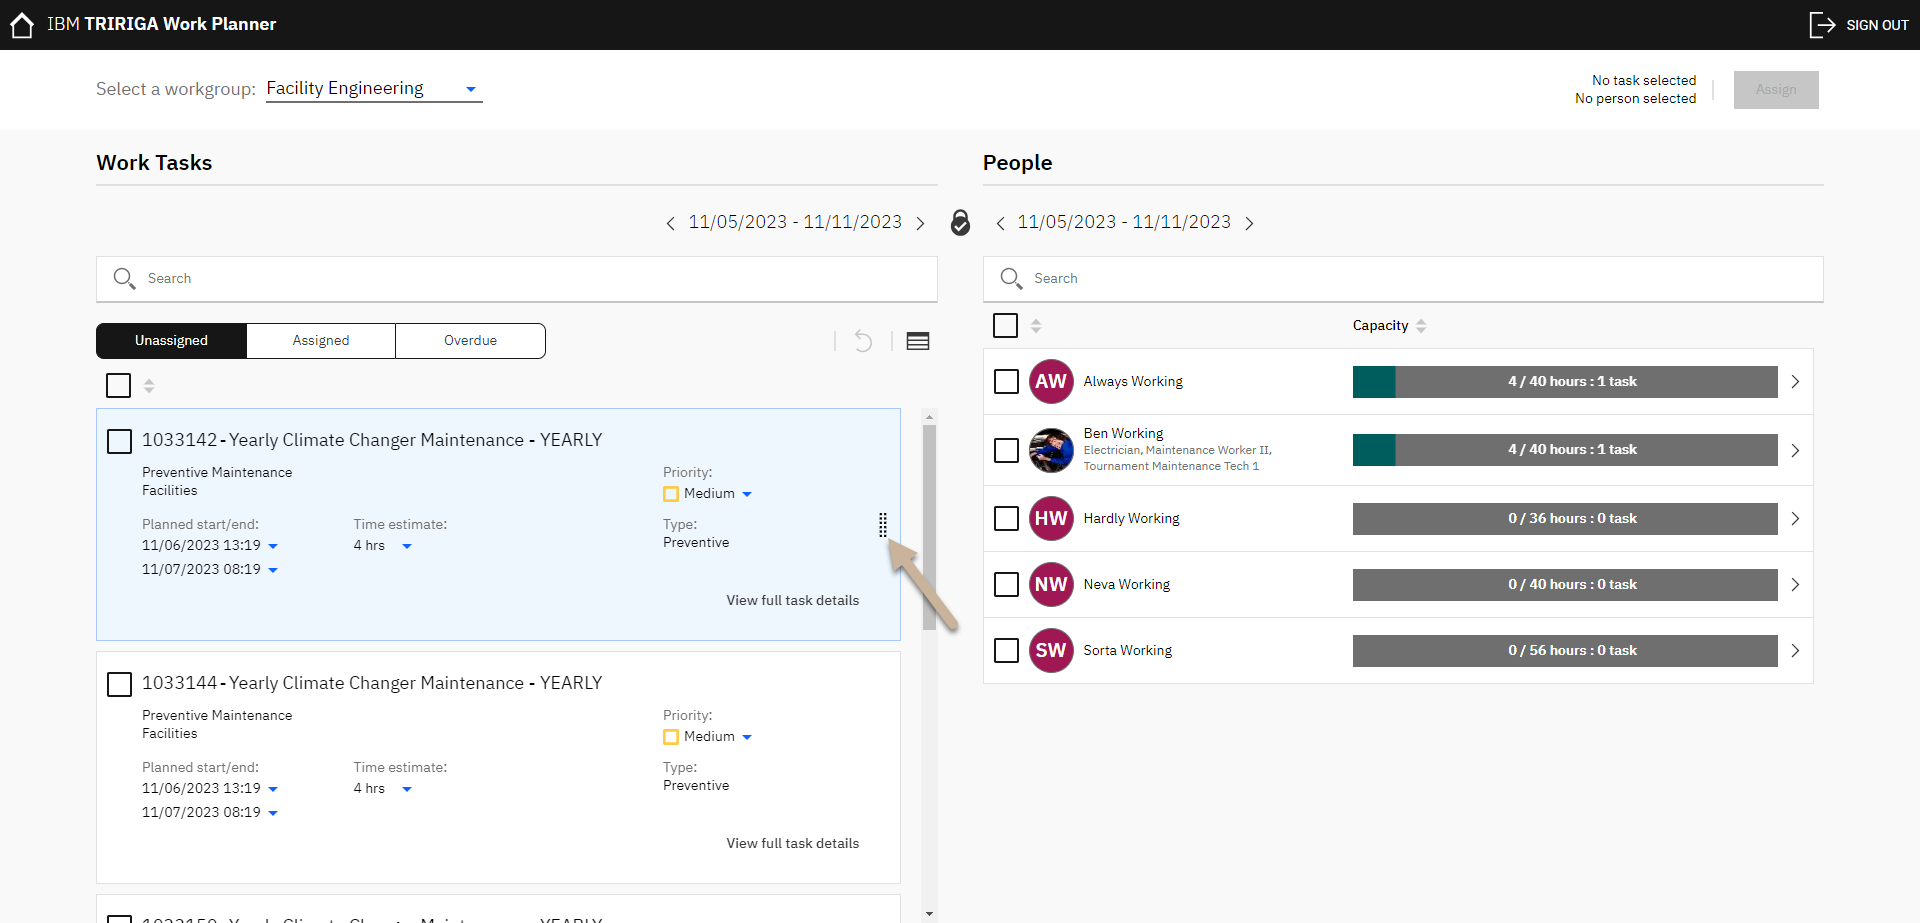
Task: View full task details for 1033144
Action: click(x=793, y=844)
